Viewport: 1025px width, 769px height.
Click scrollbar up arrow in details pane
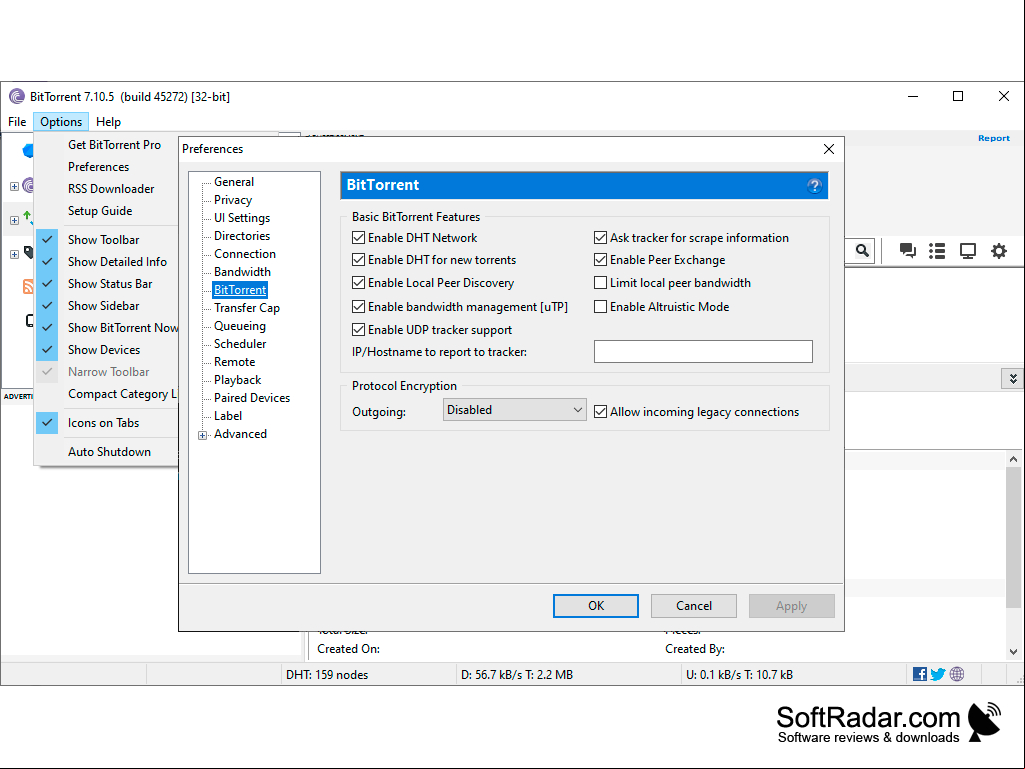[x=1013, y=459]
